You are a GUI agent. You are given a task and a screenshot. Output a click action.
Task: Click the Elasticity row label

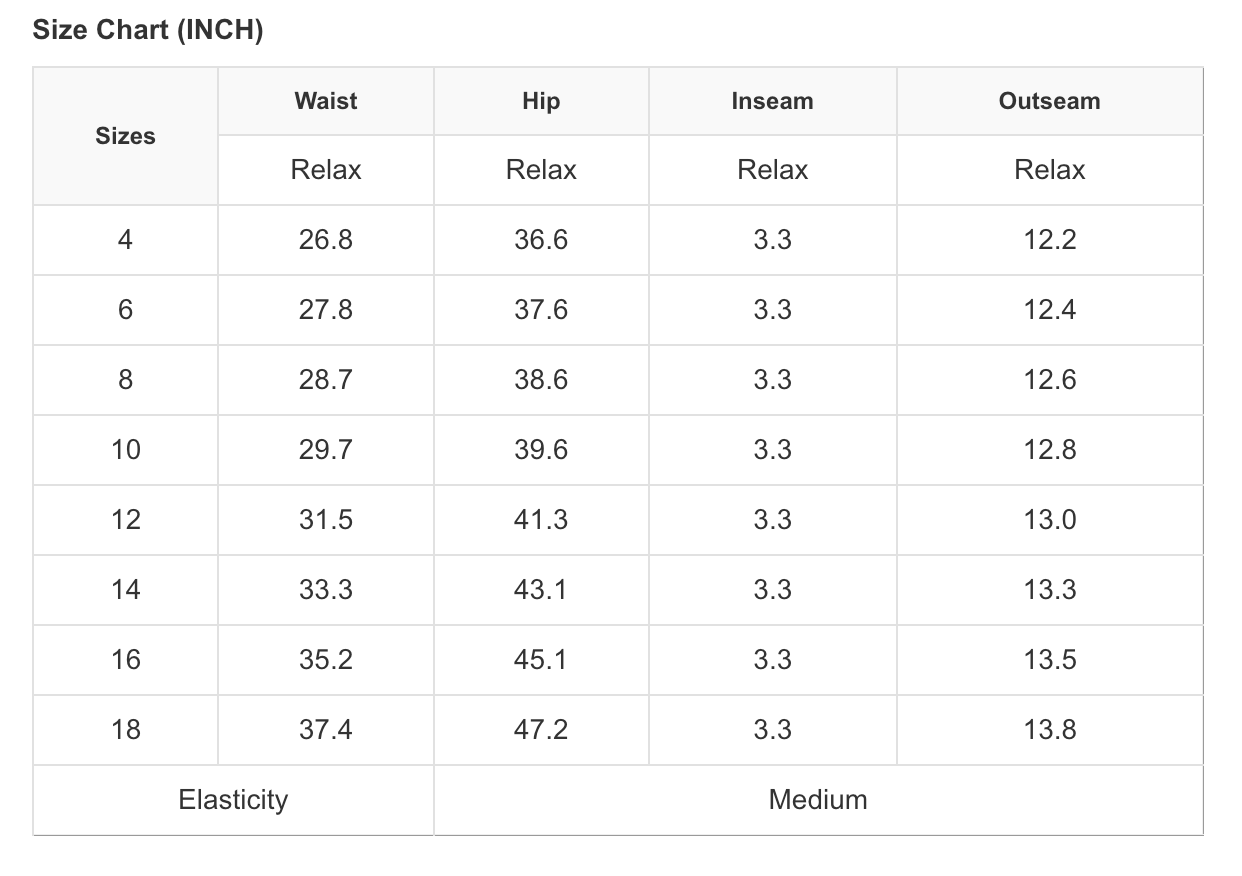point(233,800)
